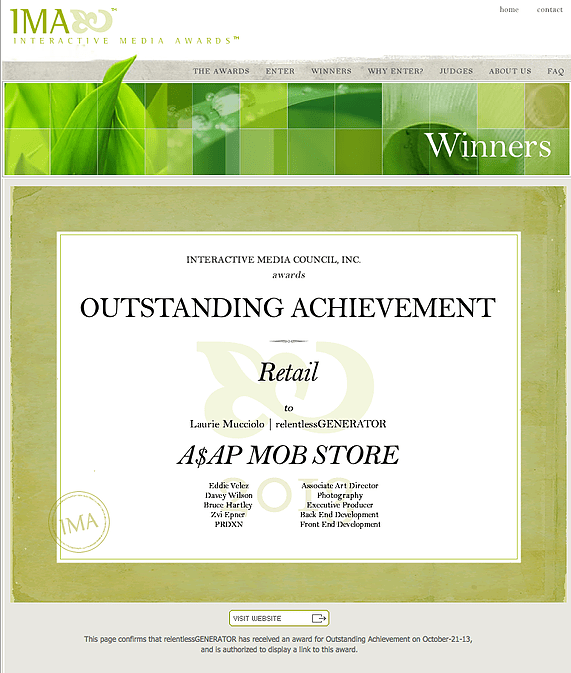Select the JUDGES menu item
The image size is (571, 673).
tap(456, 71)
